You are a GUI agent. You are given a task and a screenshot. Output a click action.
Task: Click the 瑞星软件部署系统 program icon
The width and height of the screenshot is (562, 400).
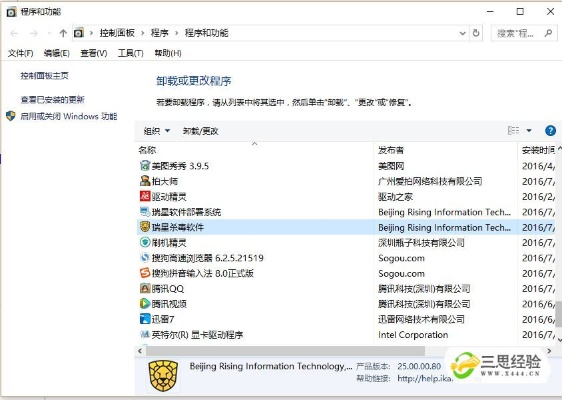145,212
